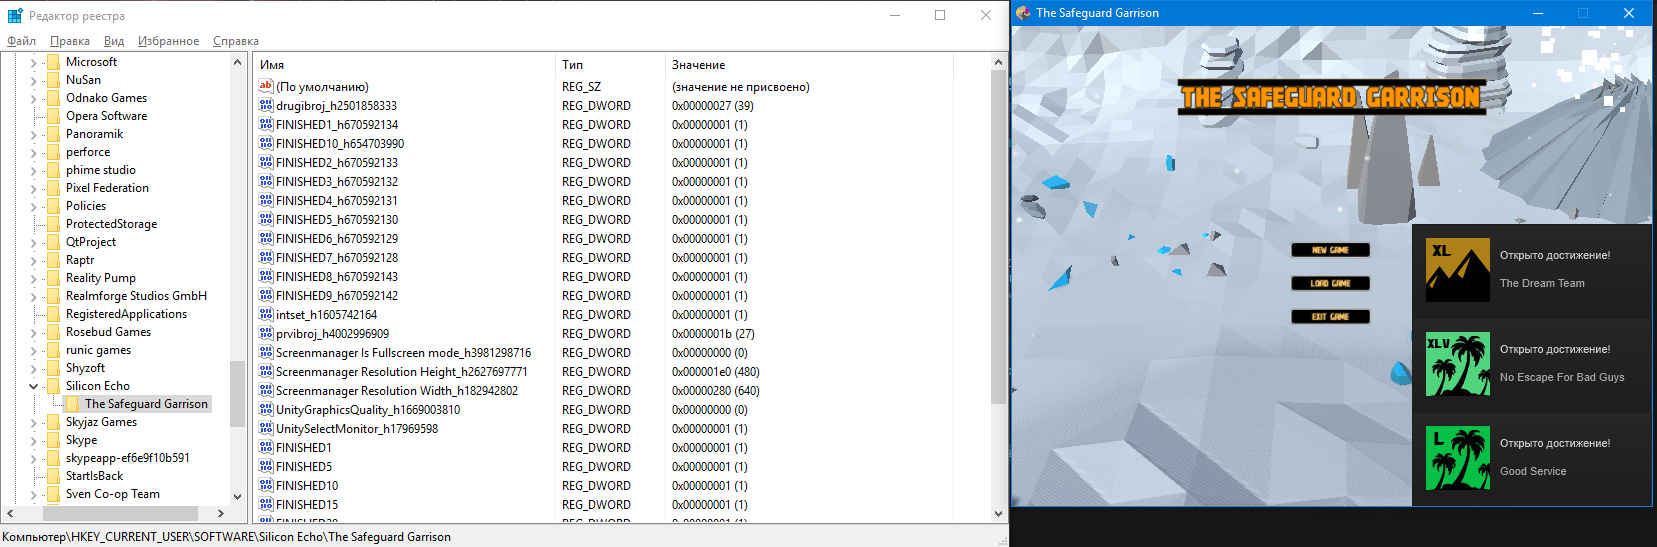Click the DWORD icon of FINISHED1_h670592134
This screenshot has width=1657, height=547.
(x=266, y=124)
